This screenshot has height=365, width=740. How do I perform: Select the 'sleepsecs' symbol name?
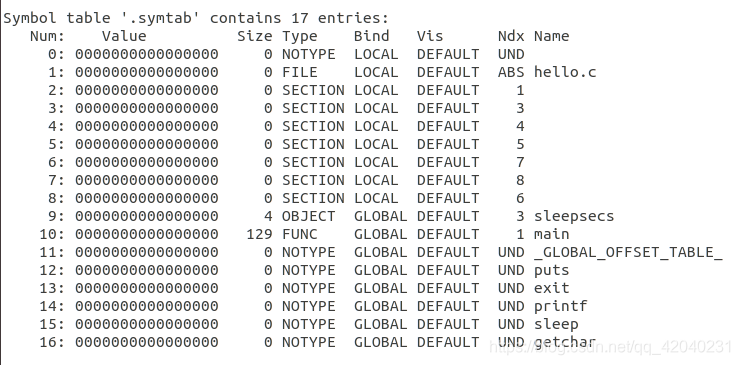(574, 216)
